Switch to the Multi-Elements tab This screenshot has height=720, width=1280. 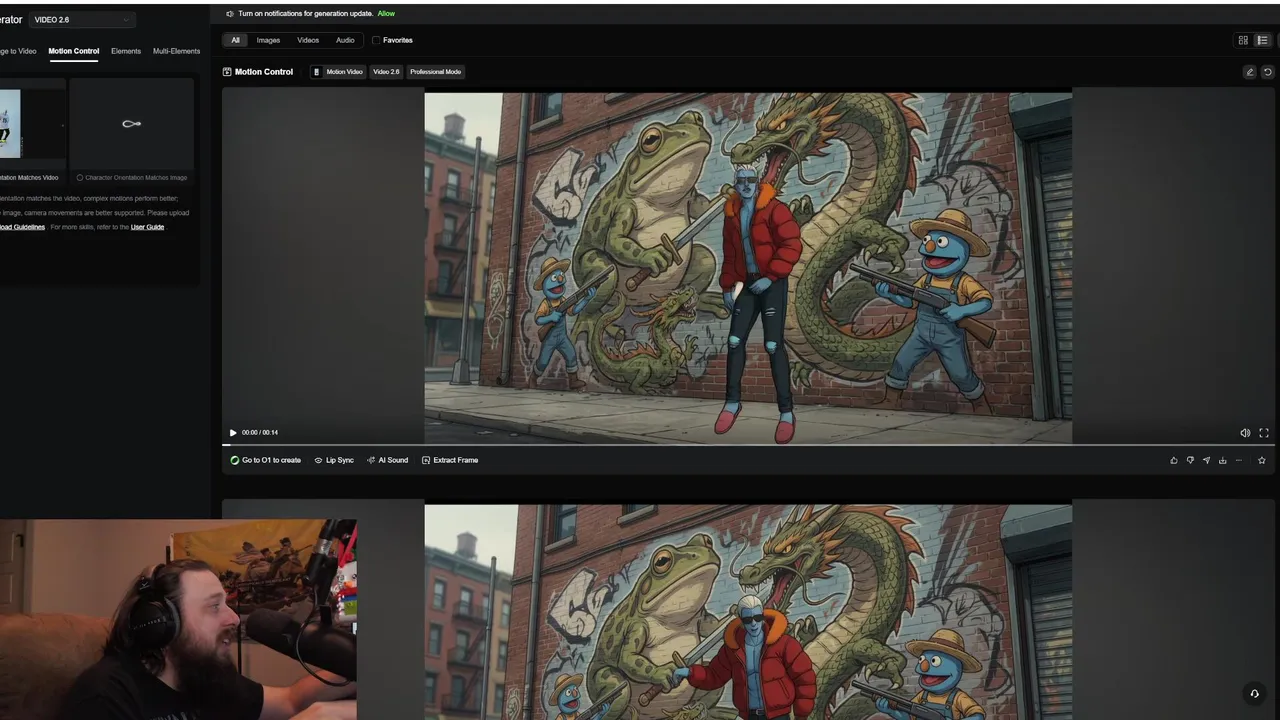point(176,51)
